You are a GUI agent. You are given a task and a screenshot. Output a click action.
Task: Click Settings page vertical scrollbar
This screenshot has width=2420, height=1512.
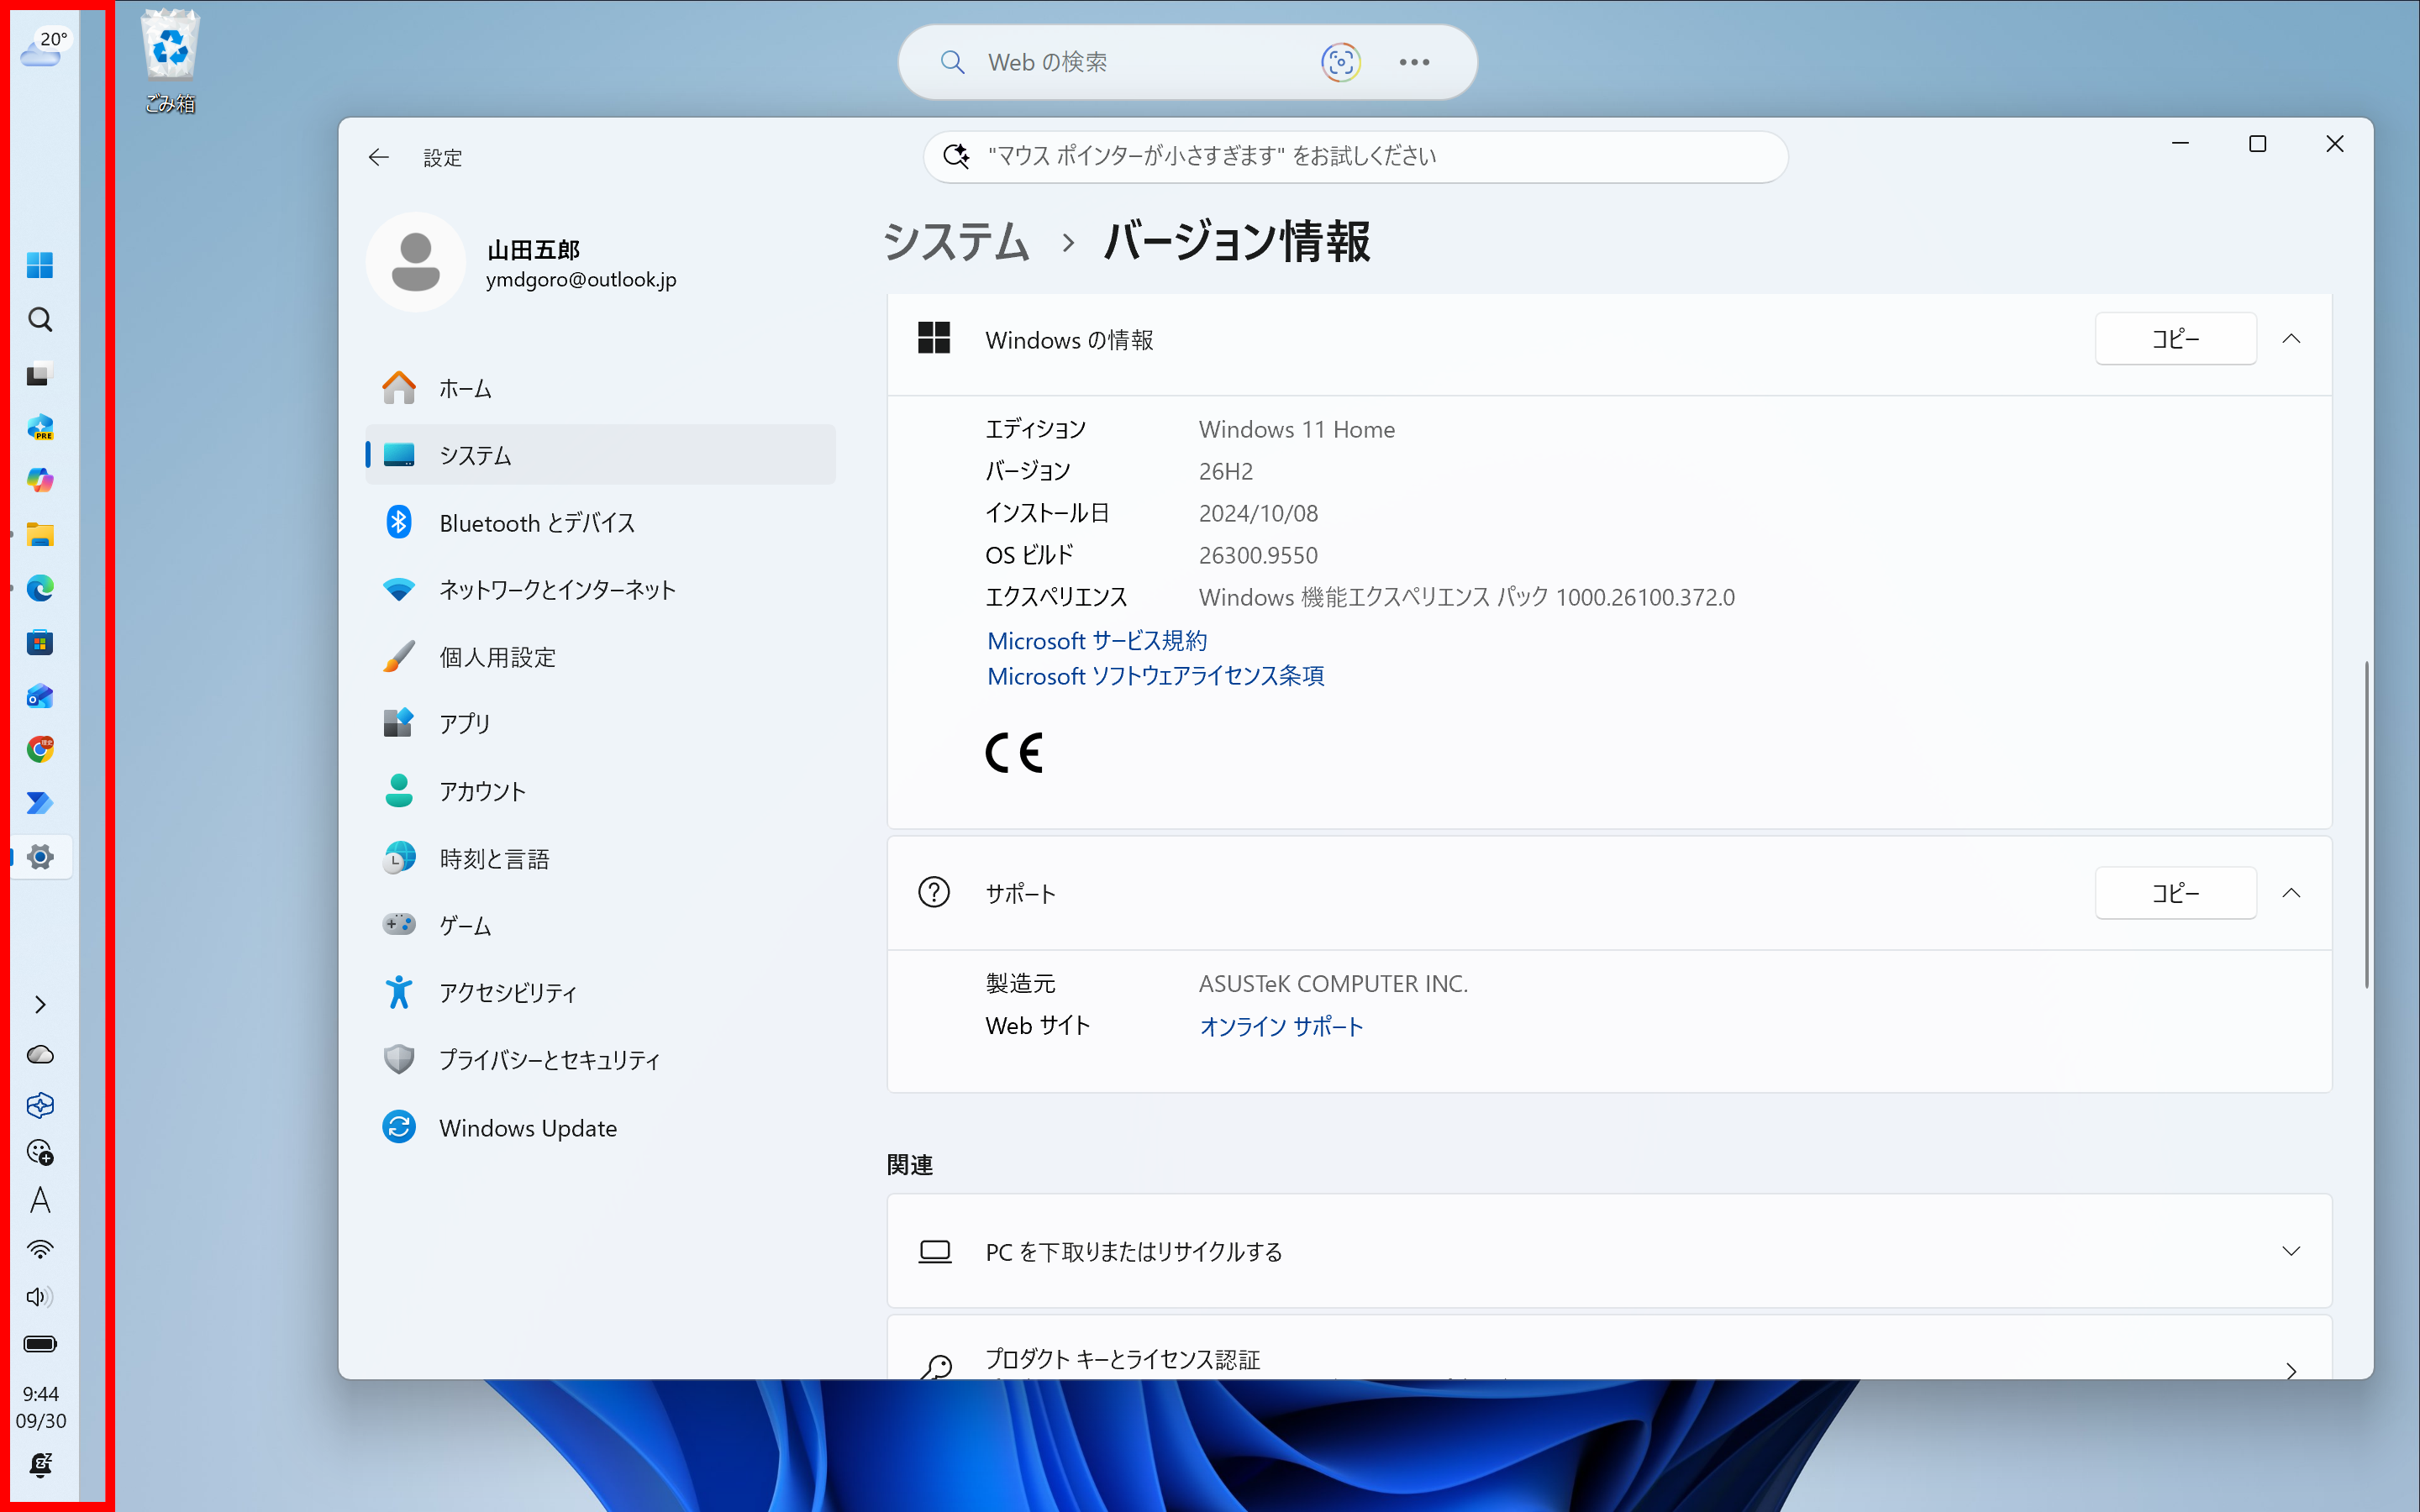[2366, 824]
